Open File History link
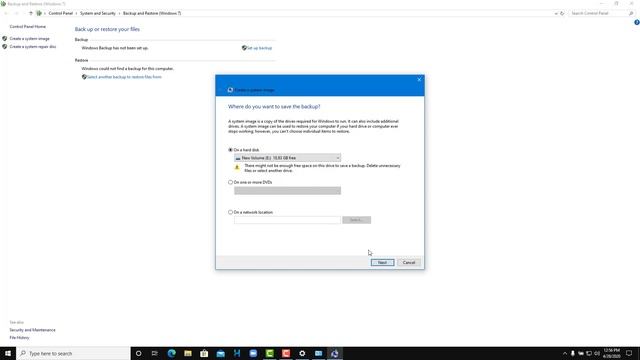This screenshot has width=640, height=360. (19, 338)
